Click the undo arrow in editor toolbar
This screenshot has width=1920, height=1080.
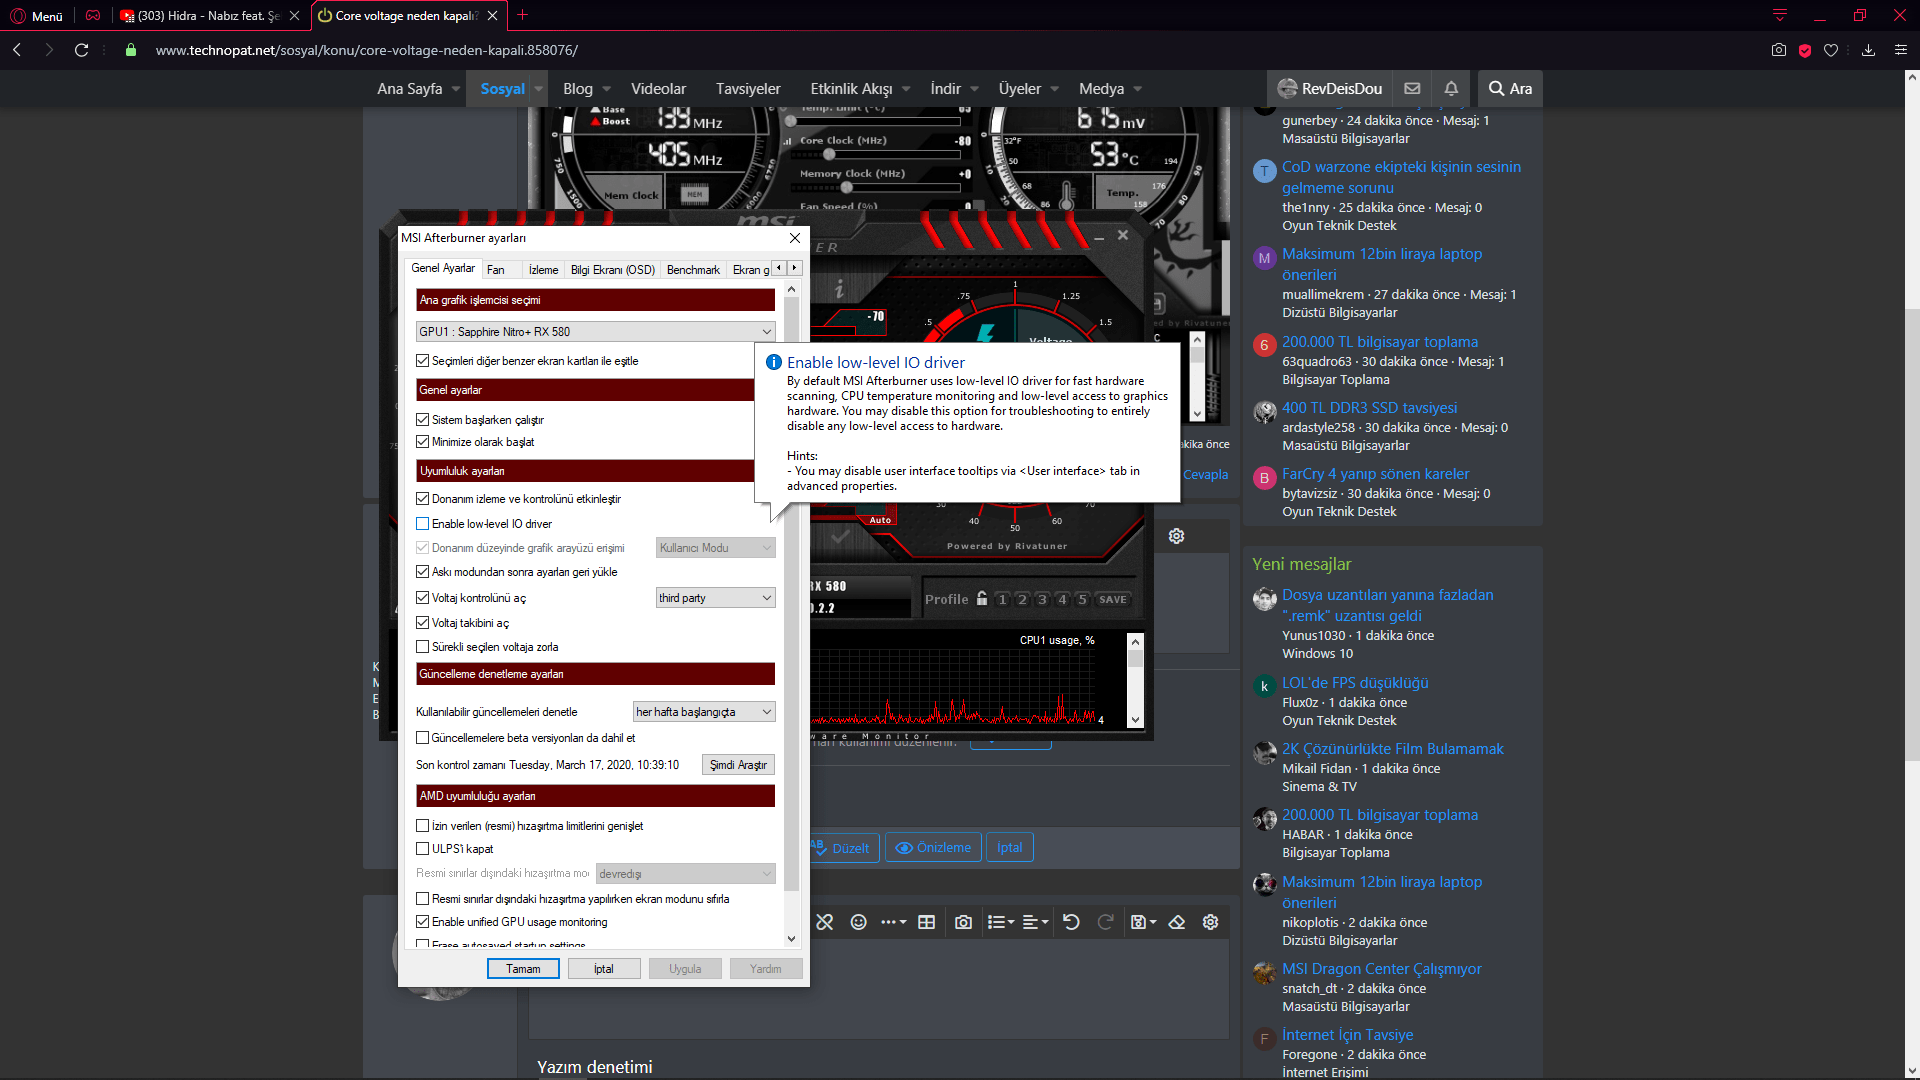pyautogui.click(x=1071, y=922)
